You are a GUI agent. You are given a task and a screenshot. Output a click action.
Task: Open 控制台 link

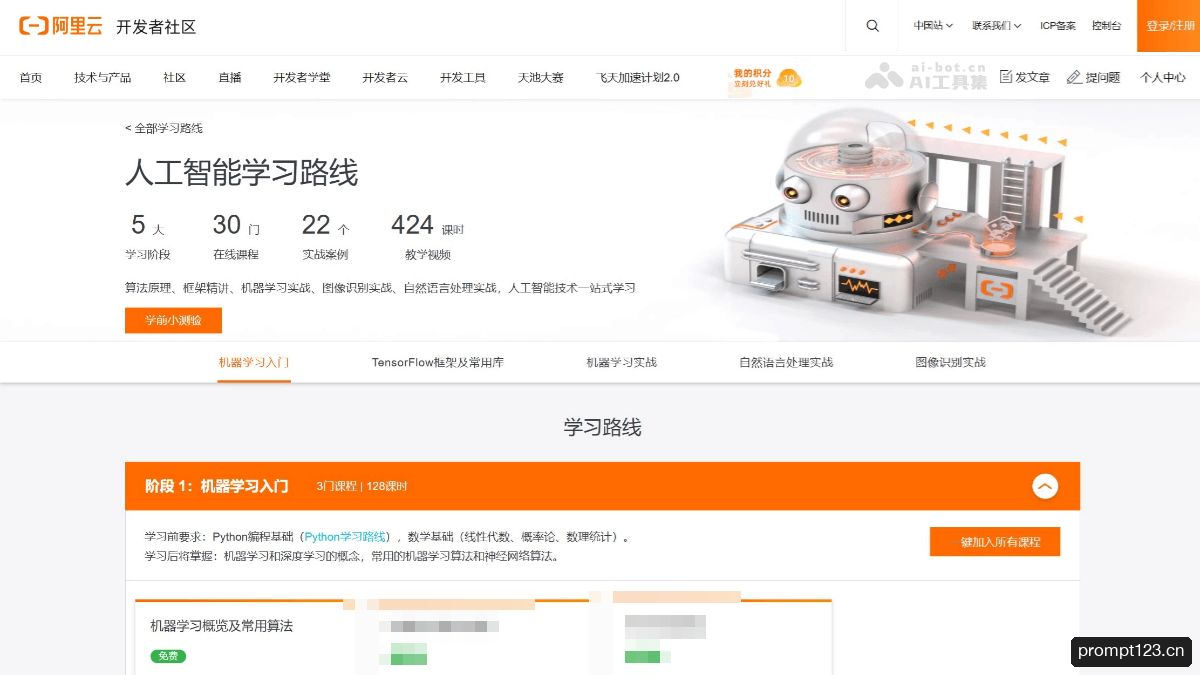[1106, 26]
